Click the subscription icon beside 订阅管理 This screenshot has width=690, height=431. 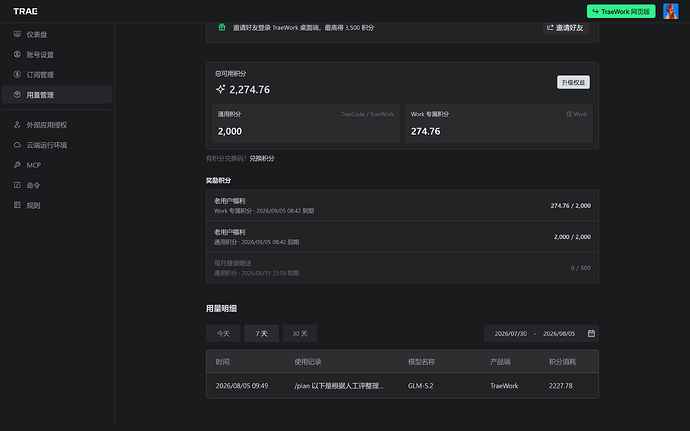17,74
